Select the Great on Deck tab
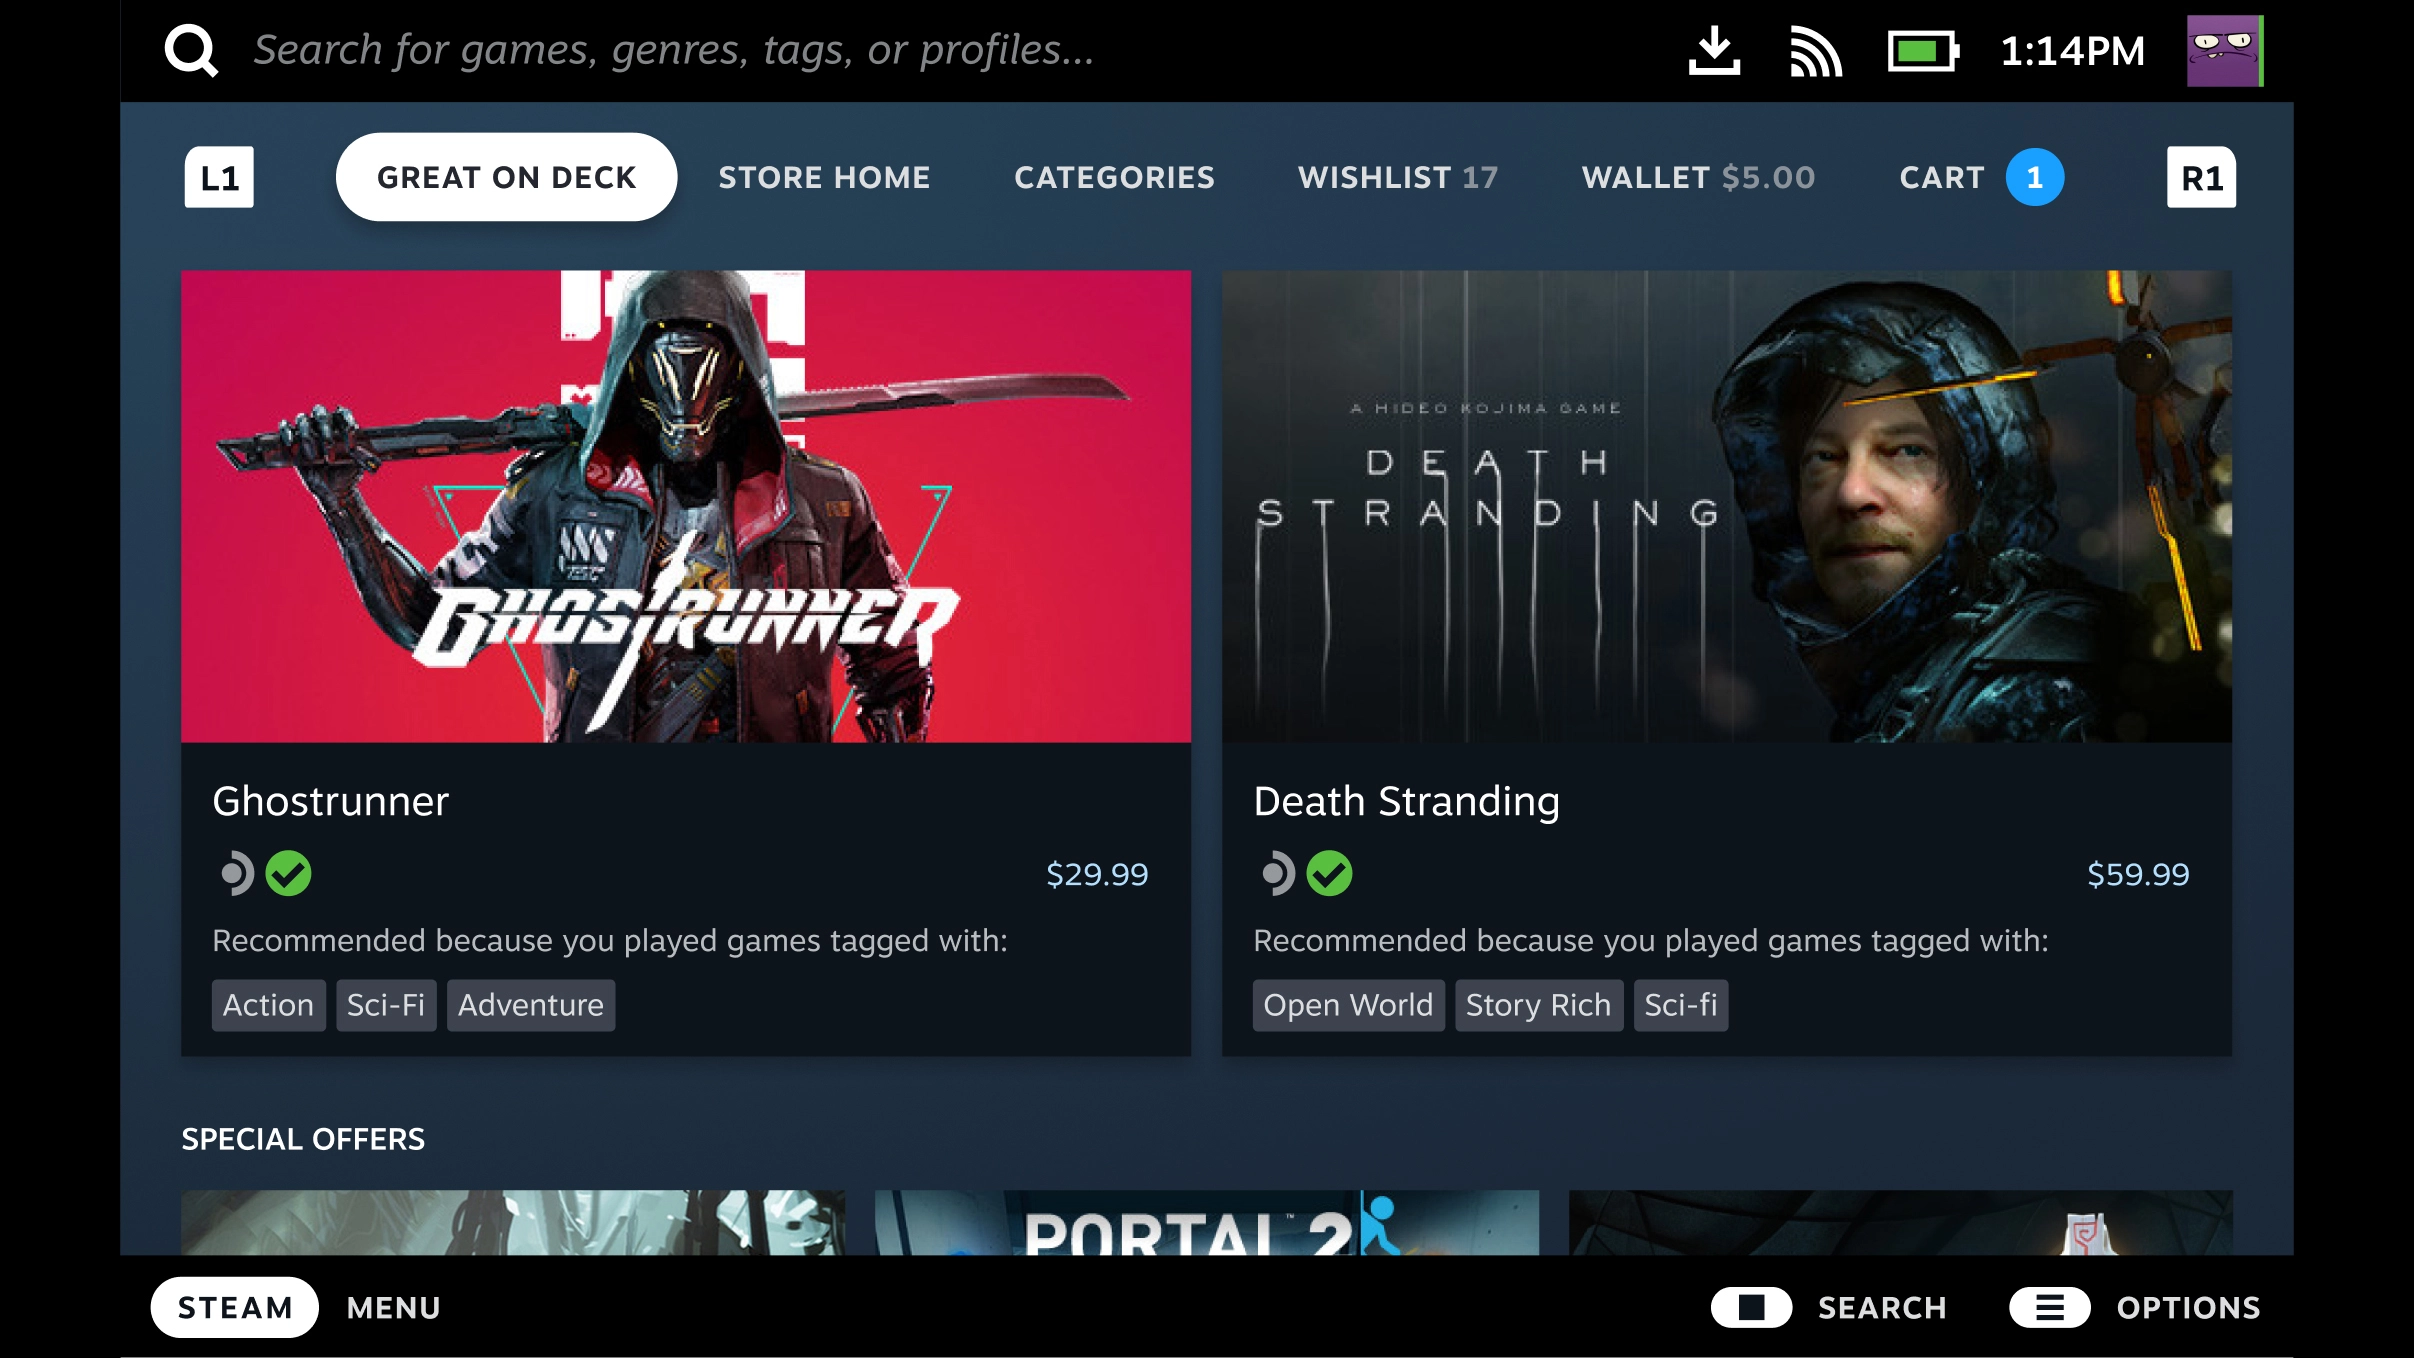The width and height of the screenshot is (2414, 1358). coord(506,177)
